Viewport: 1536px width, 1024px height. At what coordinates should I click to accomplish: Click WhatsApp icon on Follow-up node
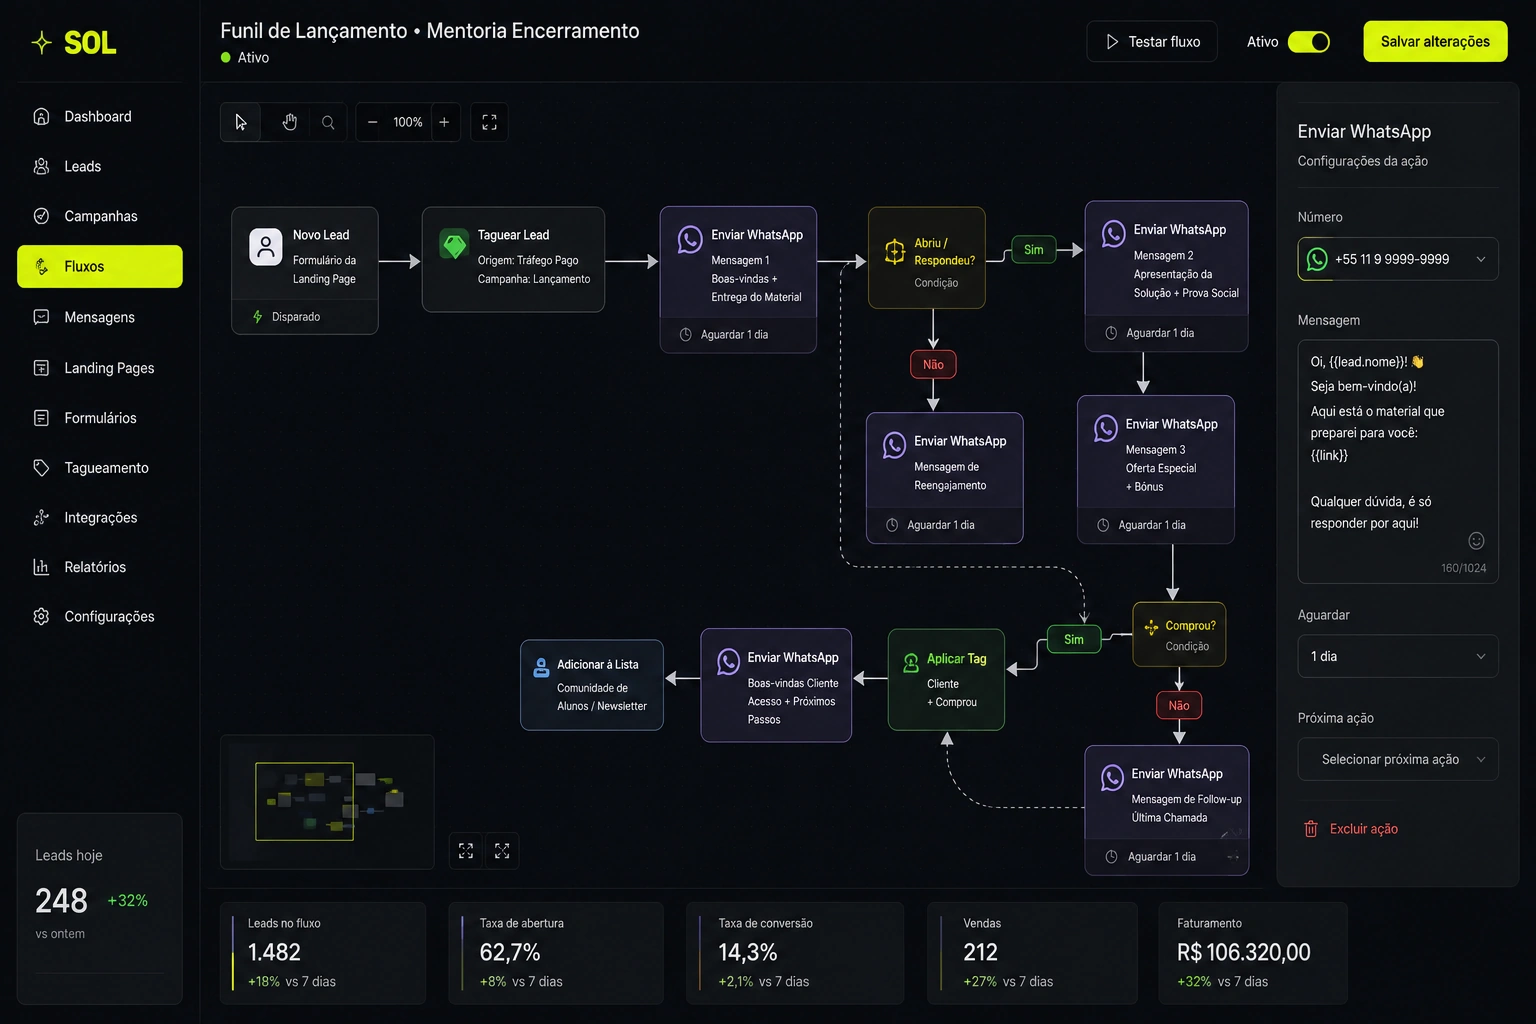[x=1112, y=778]
